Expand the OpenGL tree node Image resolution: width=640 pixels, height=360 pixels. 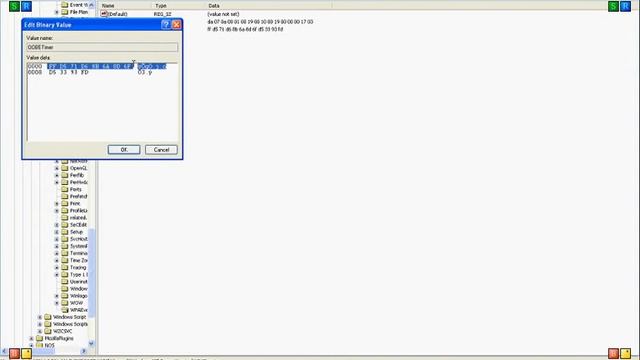[x=57, y=168]
